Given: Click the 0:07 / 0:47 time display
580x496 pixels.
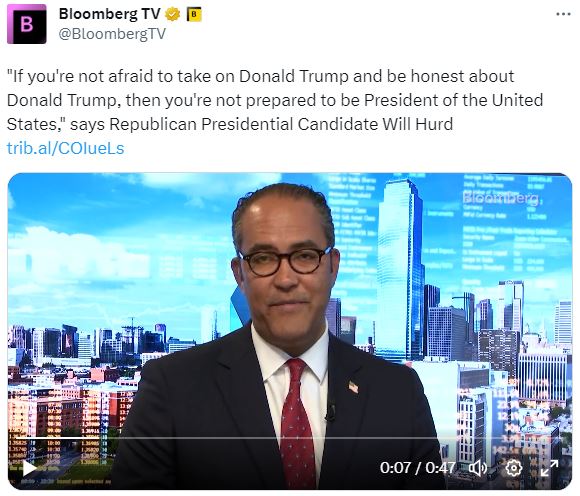Looking at the screenshot, I should click(x=417, y=468).
